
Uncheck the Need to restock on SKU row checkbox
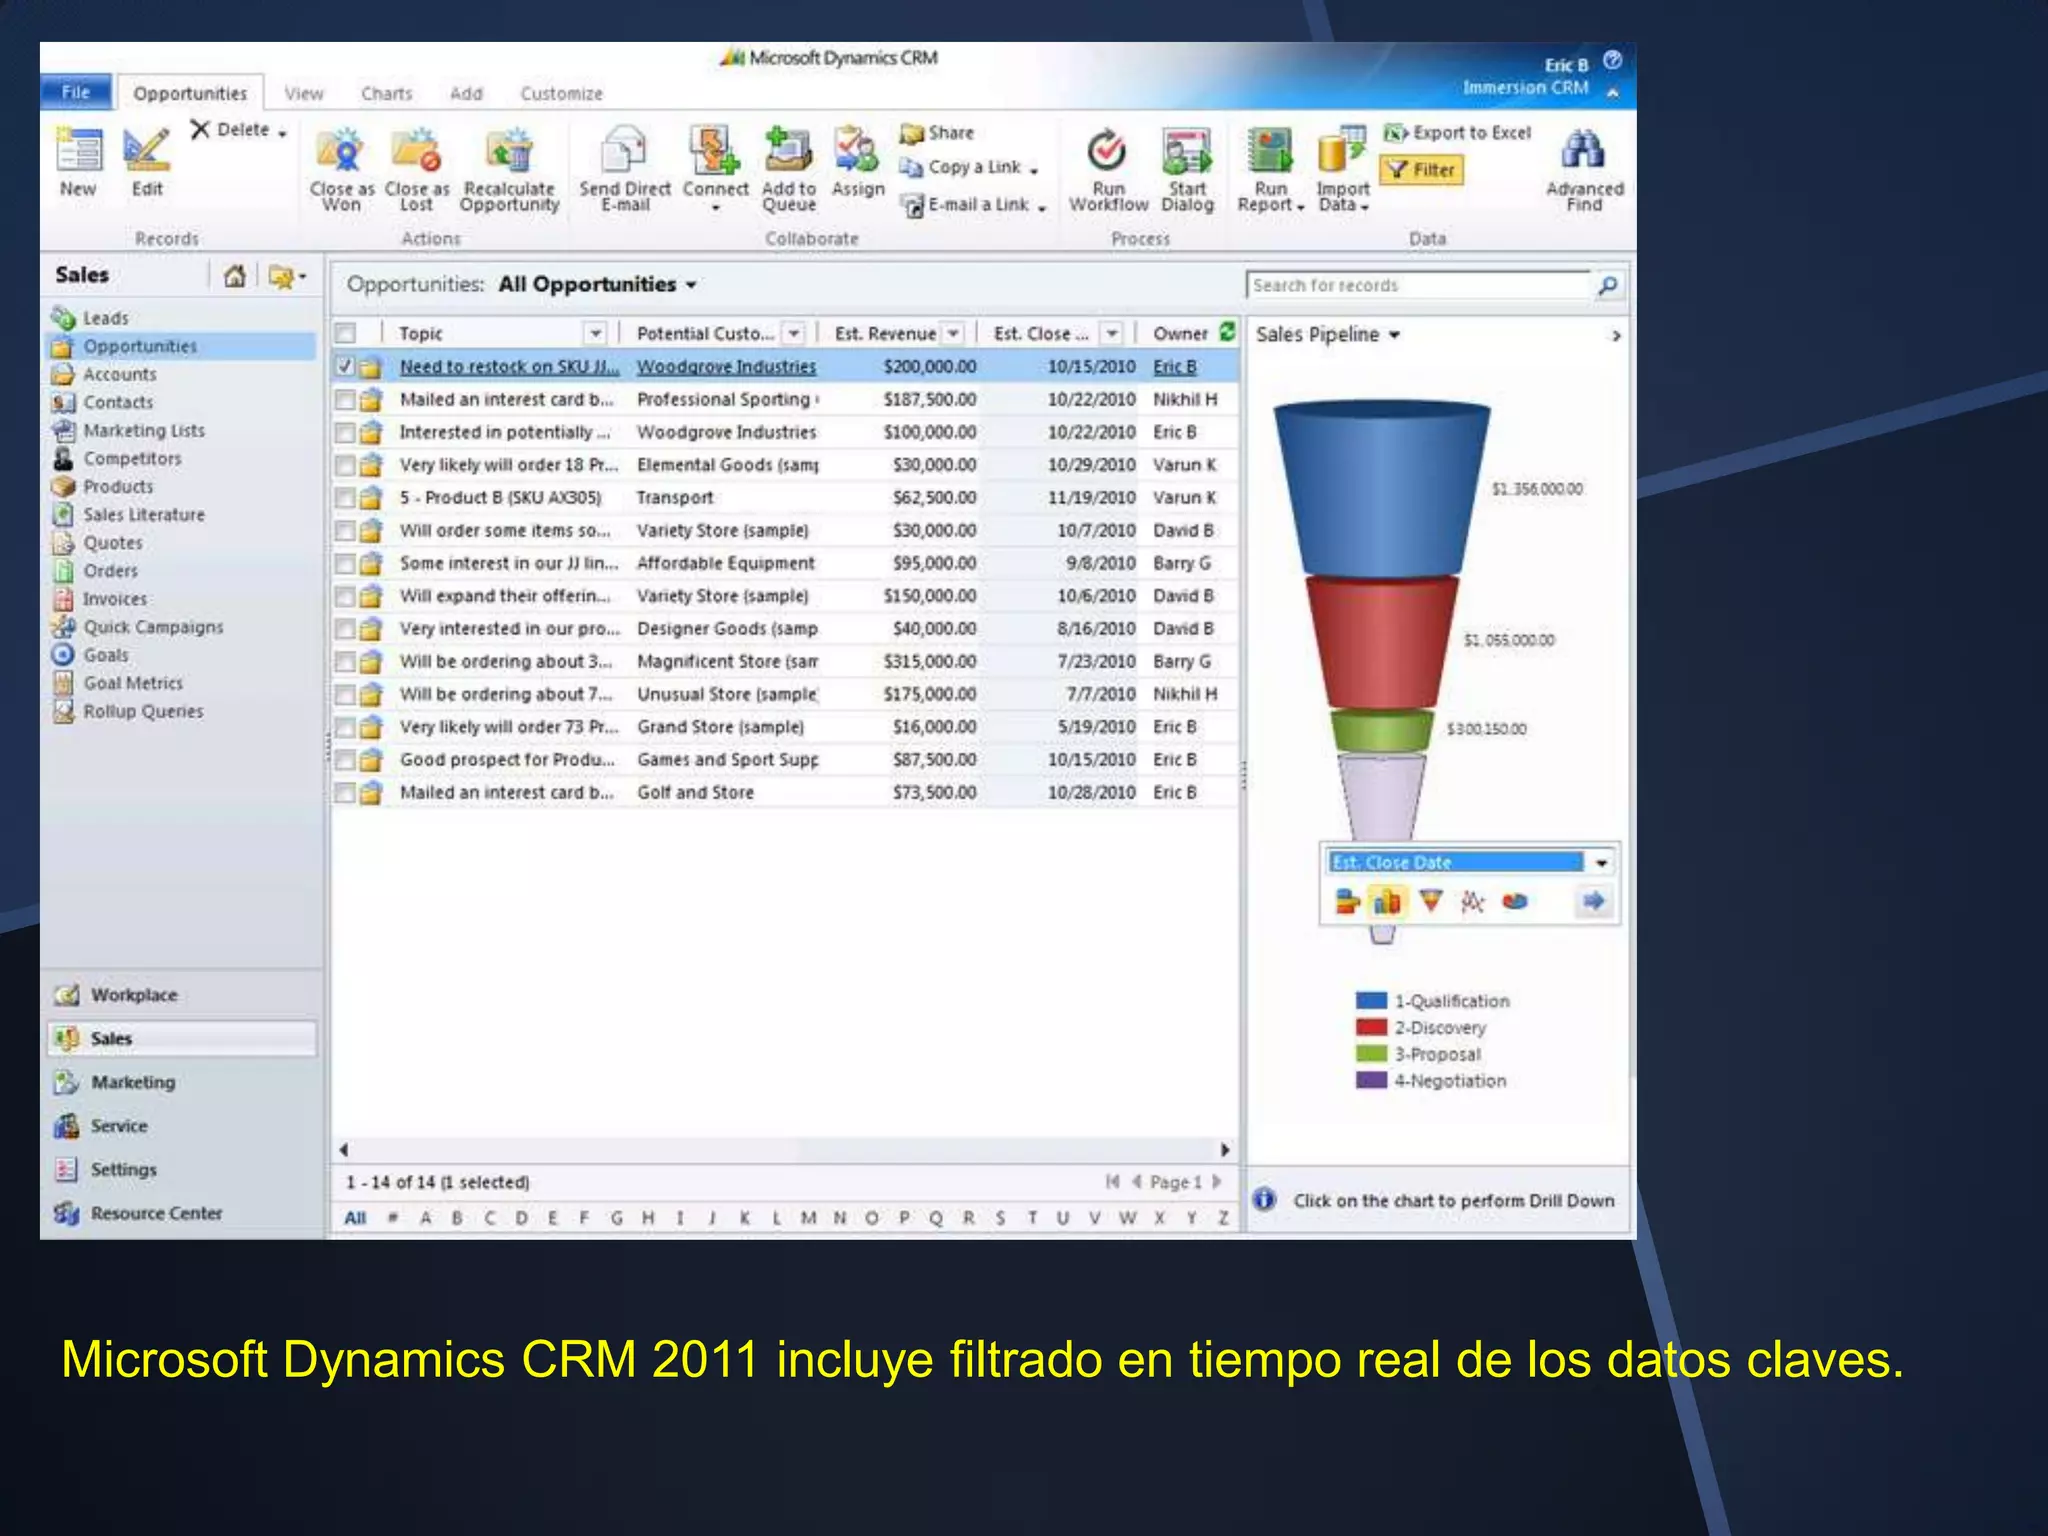click(345, 367)
